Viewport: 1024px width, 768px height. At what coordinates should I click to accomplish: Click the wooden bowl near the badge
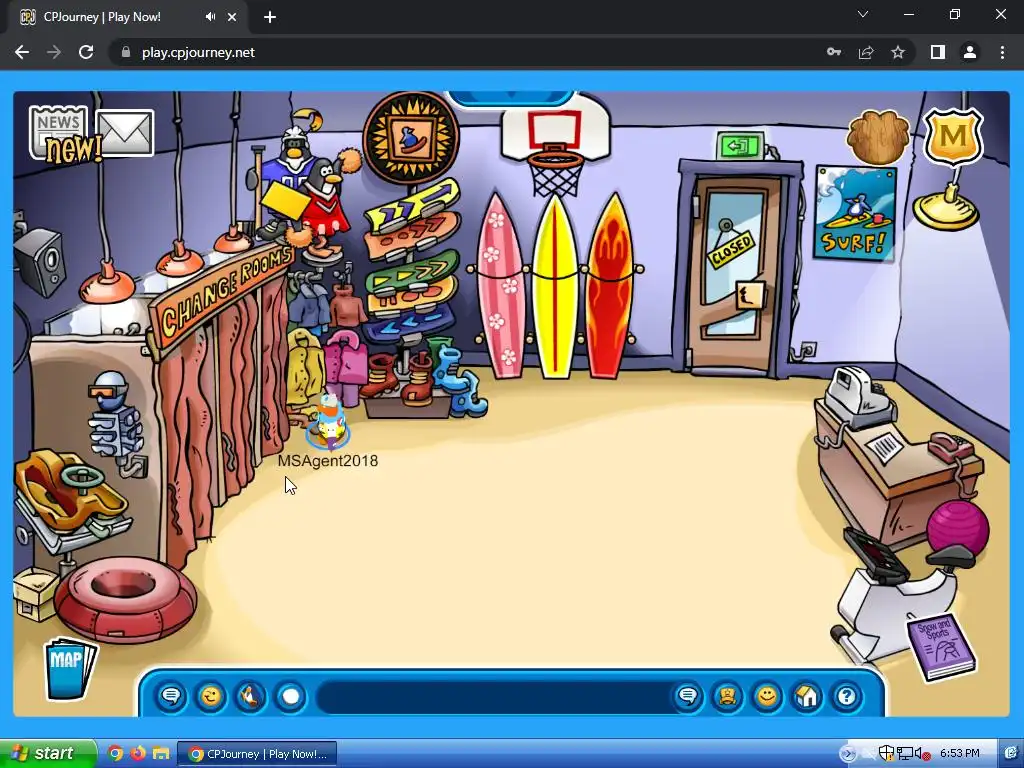click(x=878, y=136)
